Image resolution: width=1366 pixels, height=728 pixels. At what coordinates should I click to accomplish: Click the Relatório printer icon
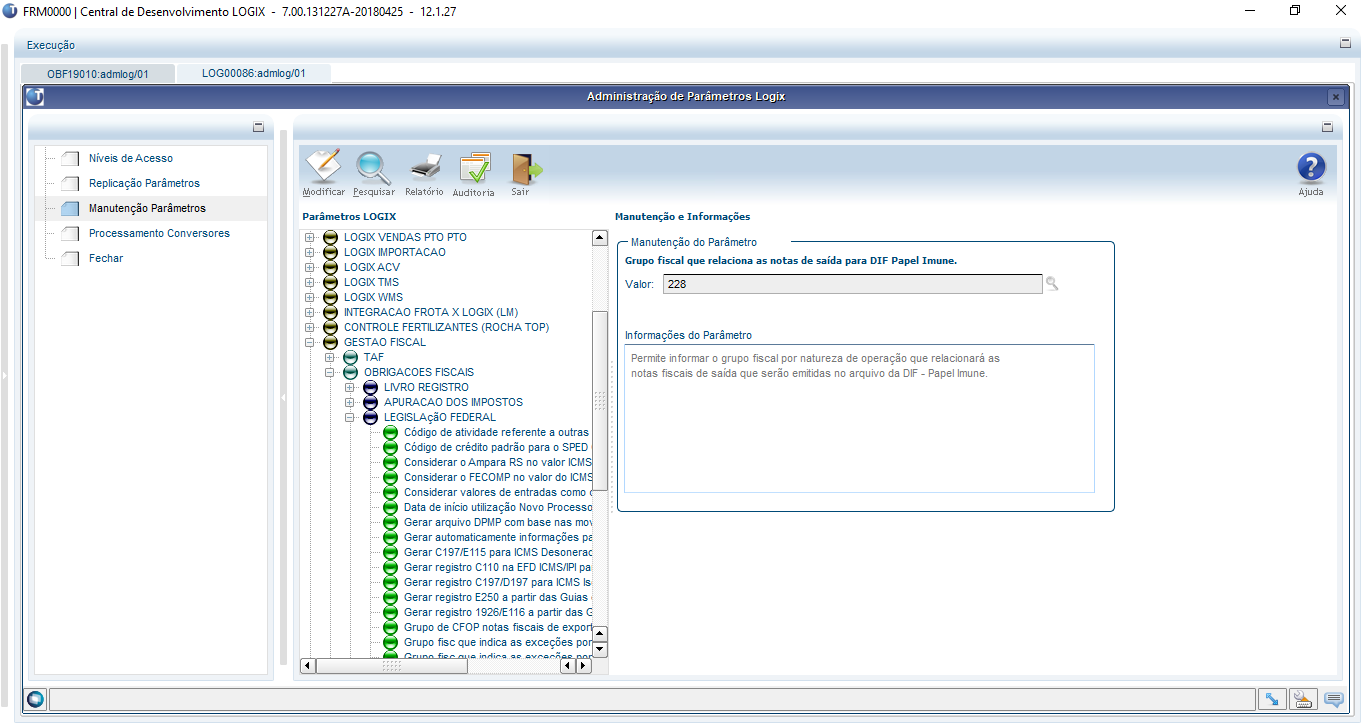(425, 167)
